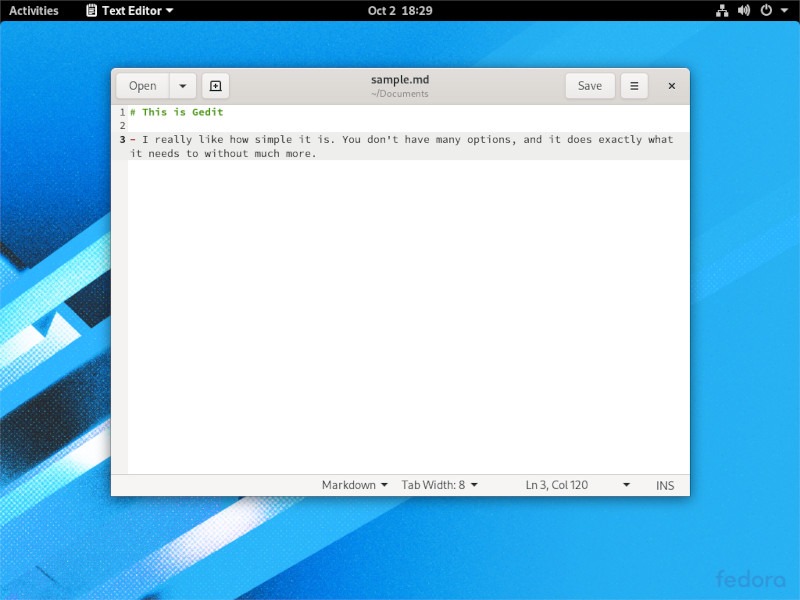Change language via the Markdown dropdown

pos(352,485)
